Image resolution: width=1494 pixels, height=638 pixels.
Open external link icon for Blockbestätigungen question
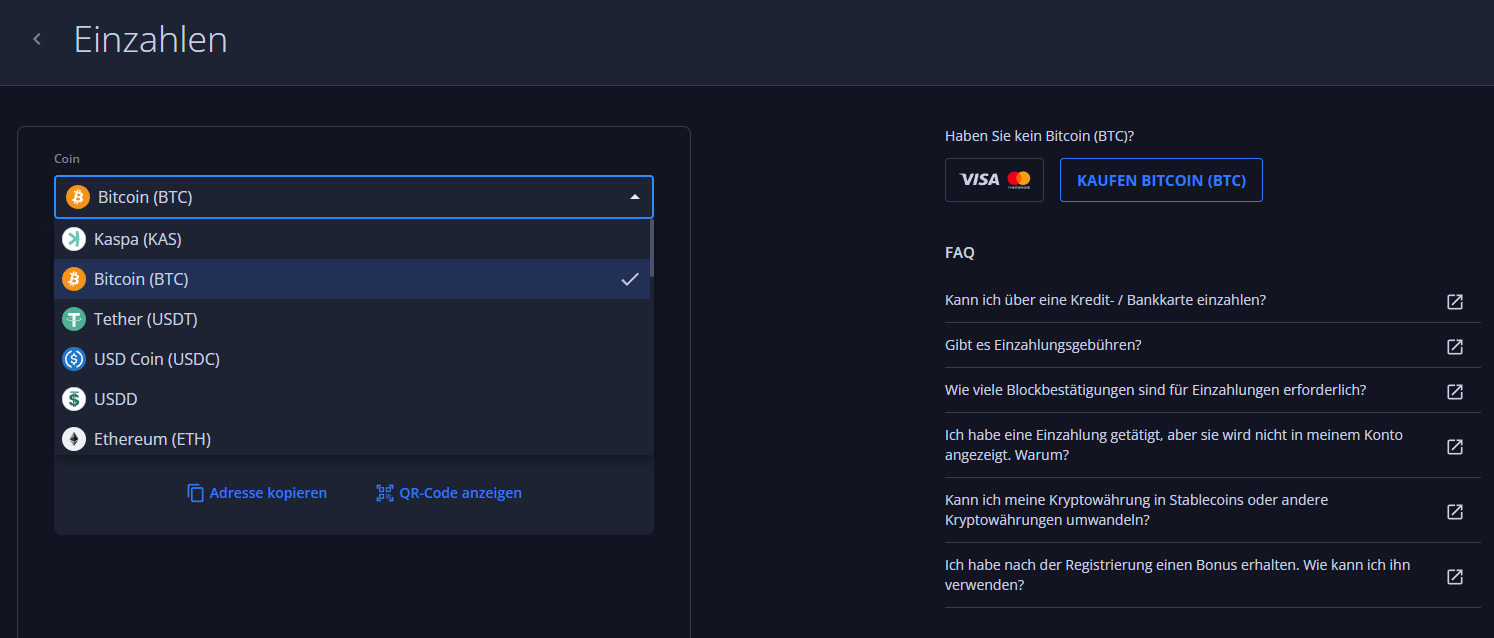point(1455,391)
